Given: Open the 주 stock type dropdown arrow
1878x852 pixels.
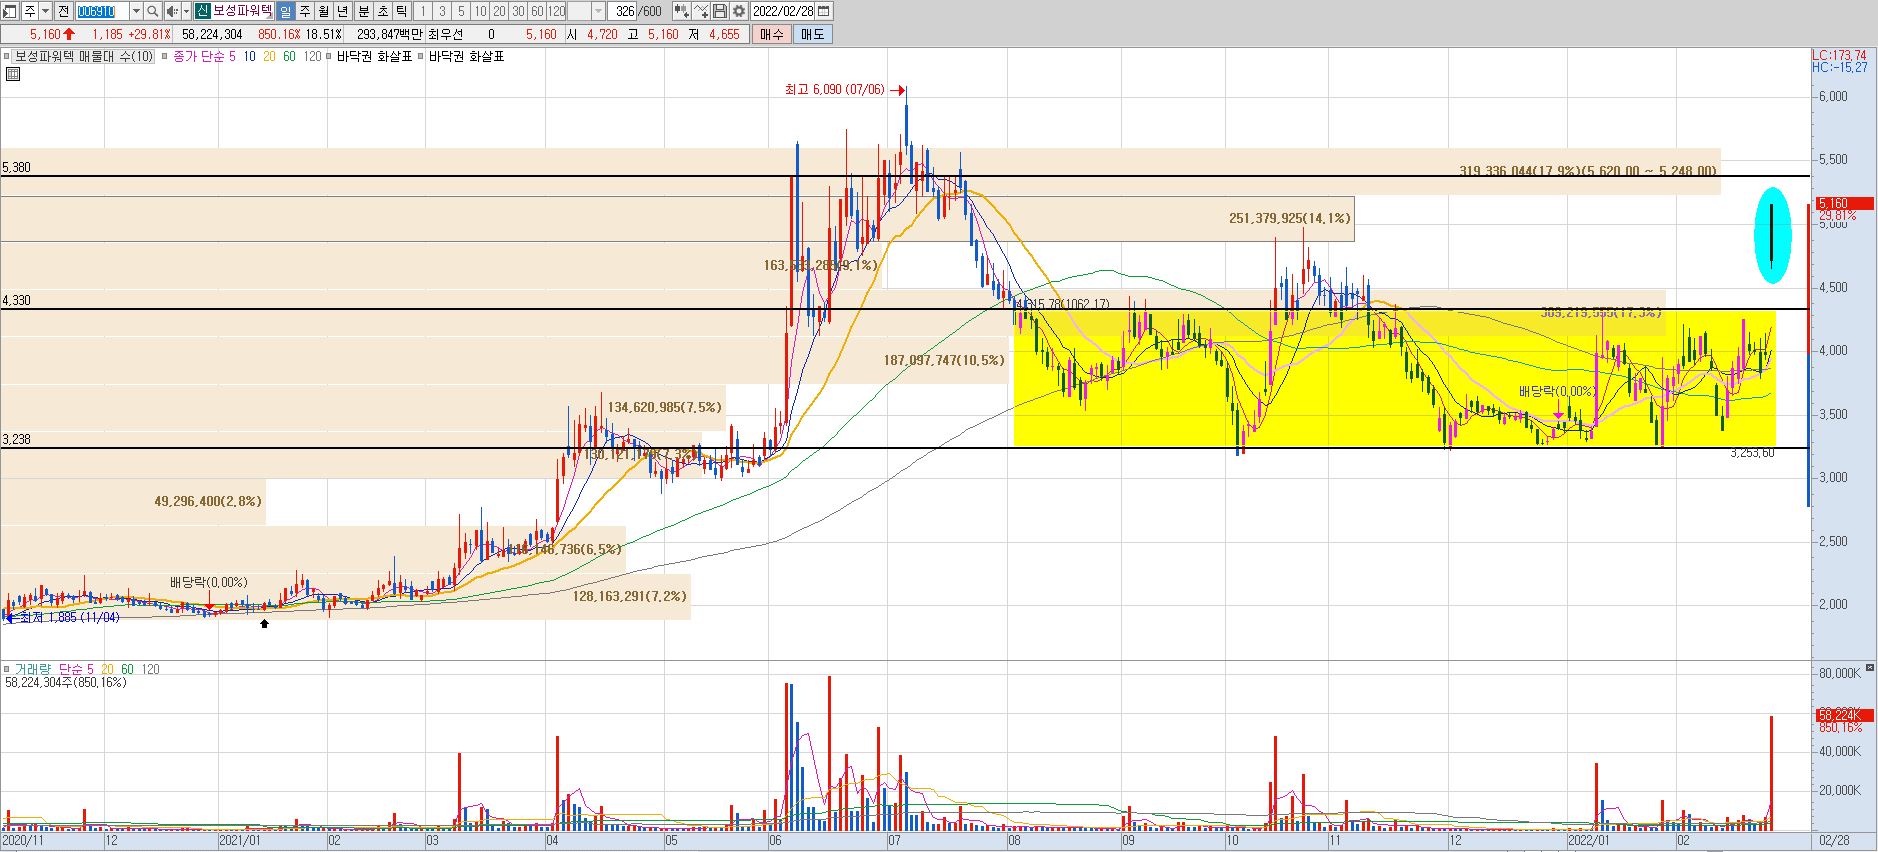Looking at the screenshot, I should click(x=45, y=11).
